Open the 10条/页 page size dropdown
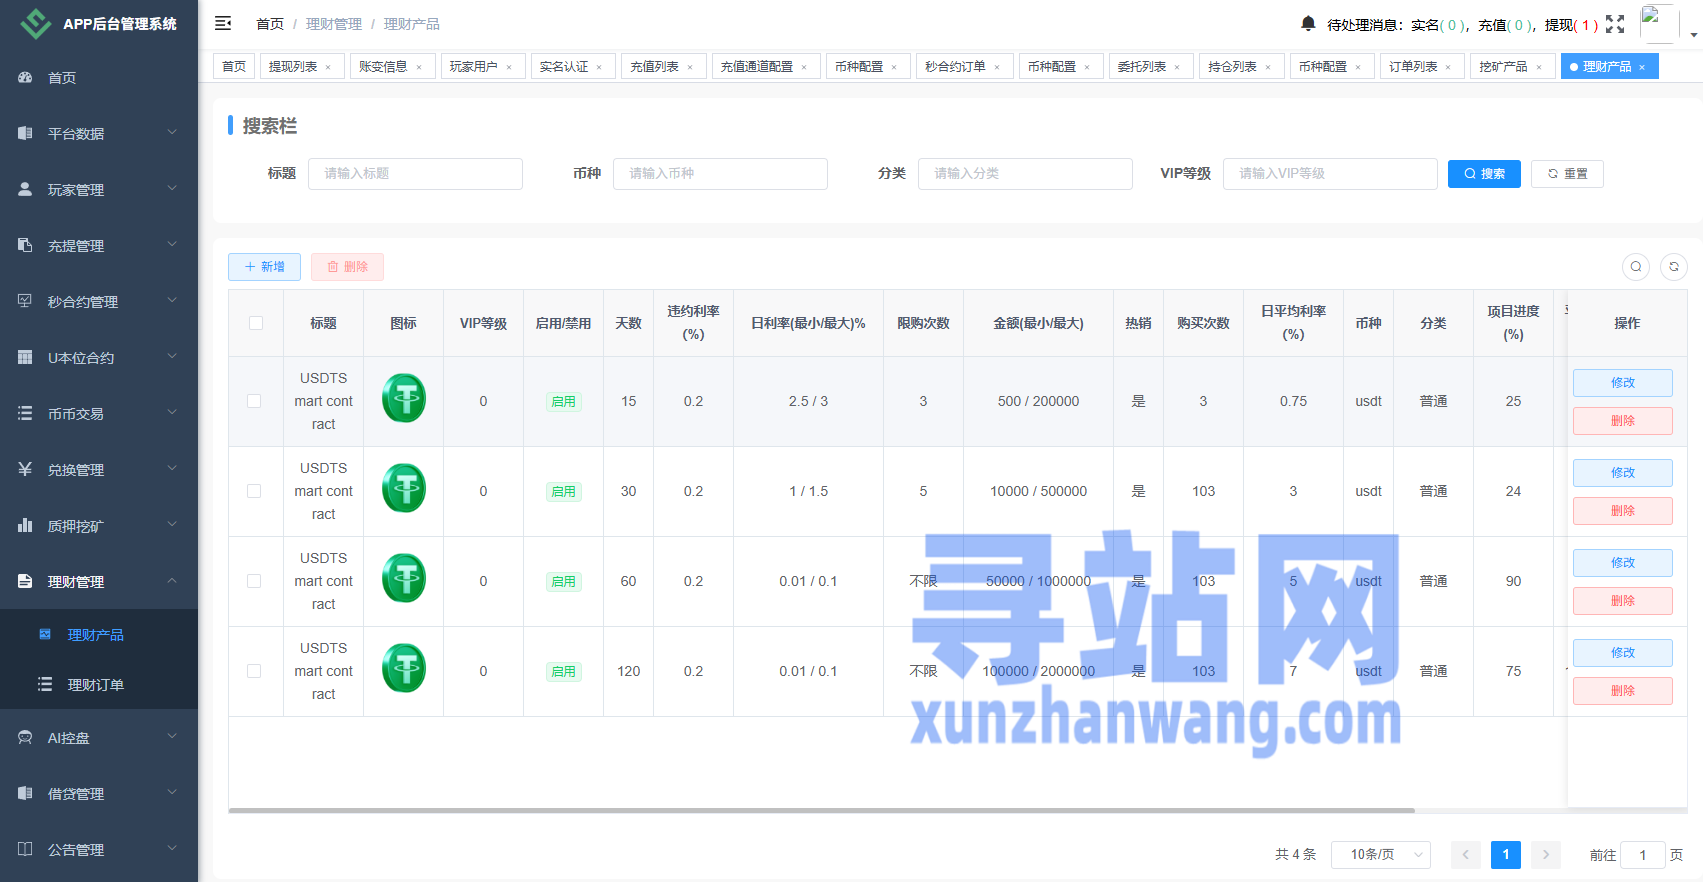Image resolution: width=1703 pixels, height=882 pixels. click(x=1380, y=854)
